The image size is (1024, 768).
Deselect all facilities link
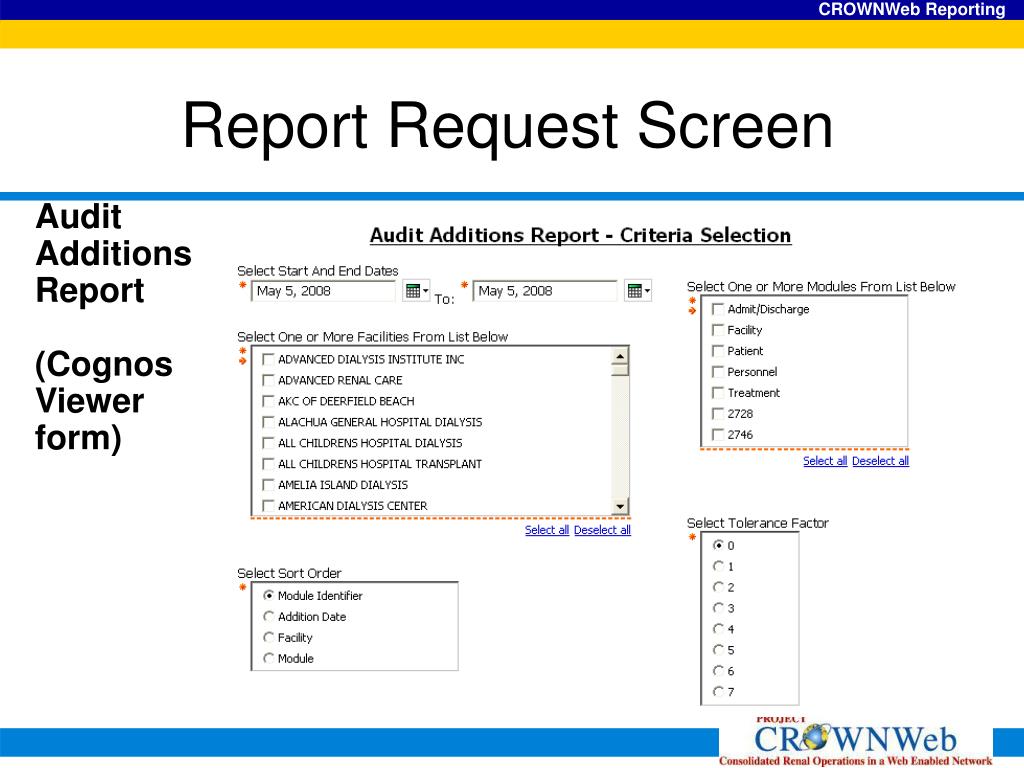pos(602,530)
